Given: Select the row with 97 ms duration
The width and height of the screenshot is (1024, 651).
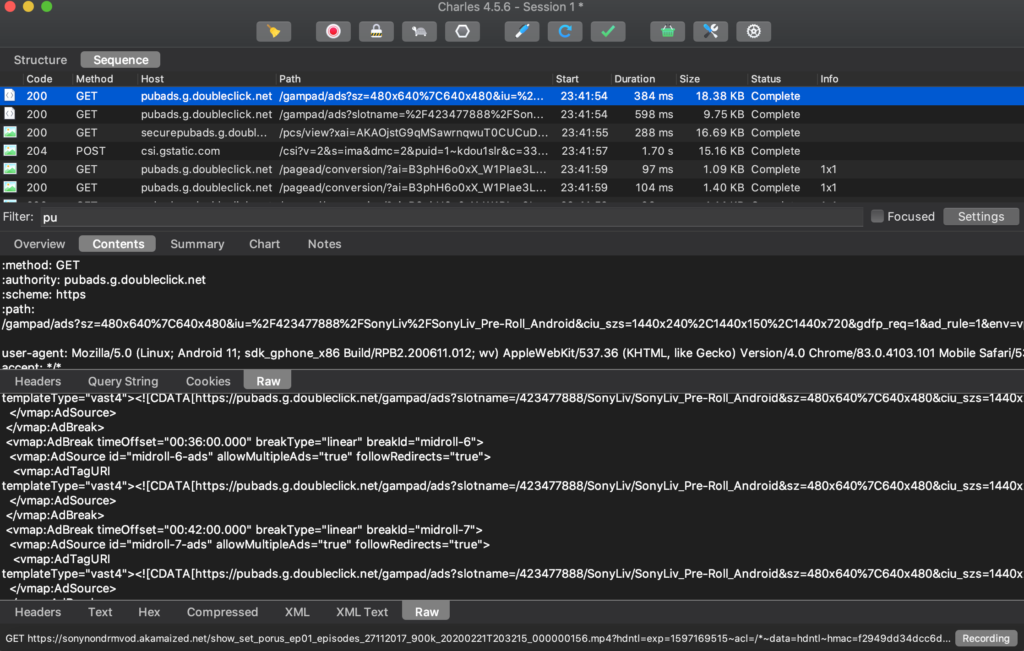Looking at the screenshot, I should (x=512, y=169).
